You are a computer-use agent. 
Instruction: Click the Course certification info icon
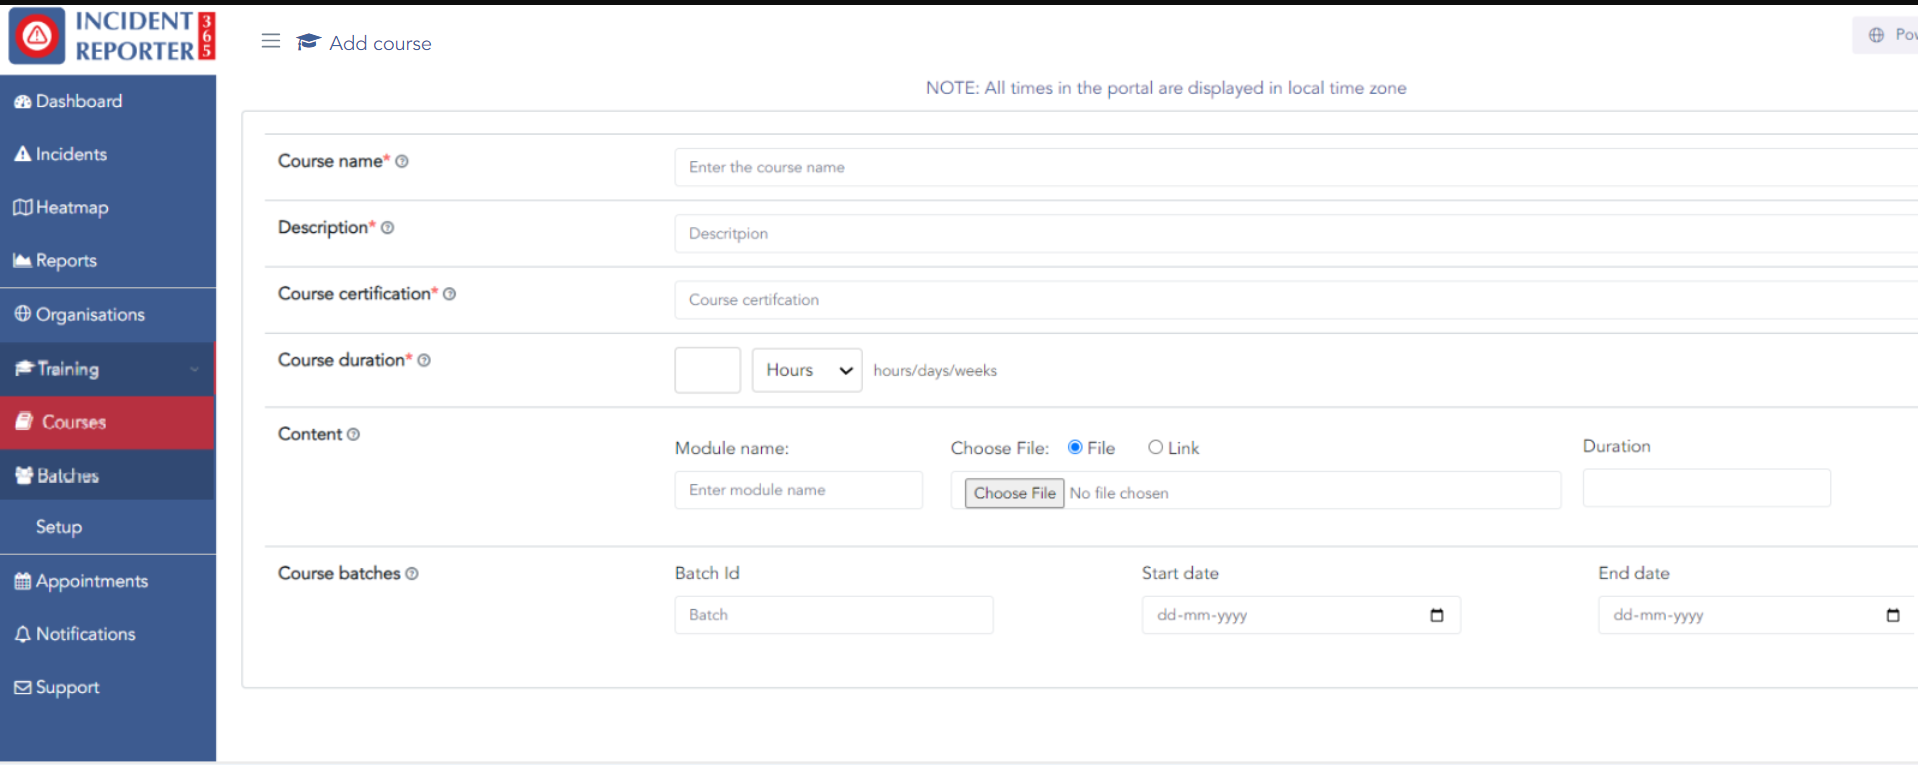tap(450, 294)
